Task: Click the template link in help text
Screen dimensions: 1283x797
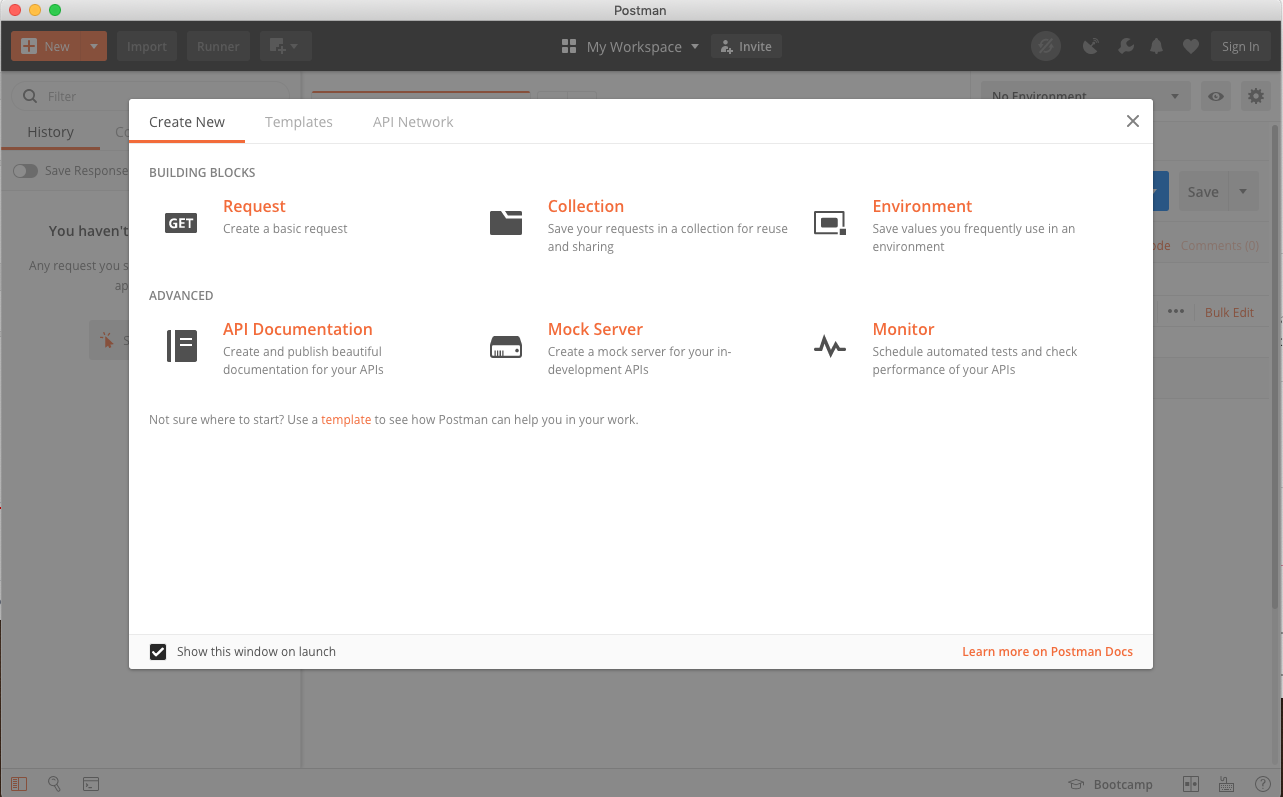Action: point(346,420)
